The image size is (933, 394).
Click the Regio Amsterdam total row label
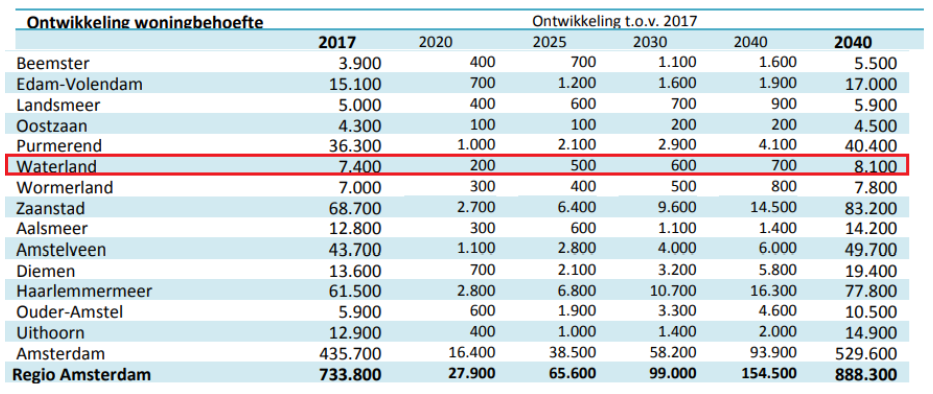[83, 374]
